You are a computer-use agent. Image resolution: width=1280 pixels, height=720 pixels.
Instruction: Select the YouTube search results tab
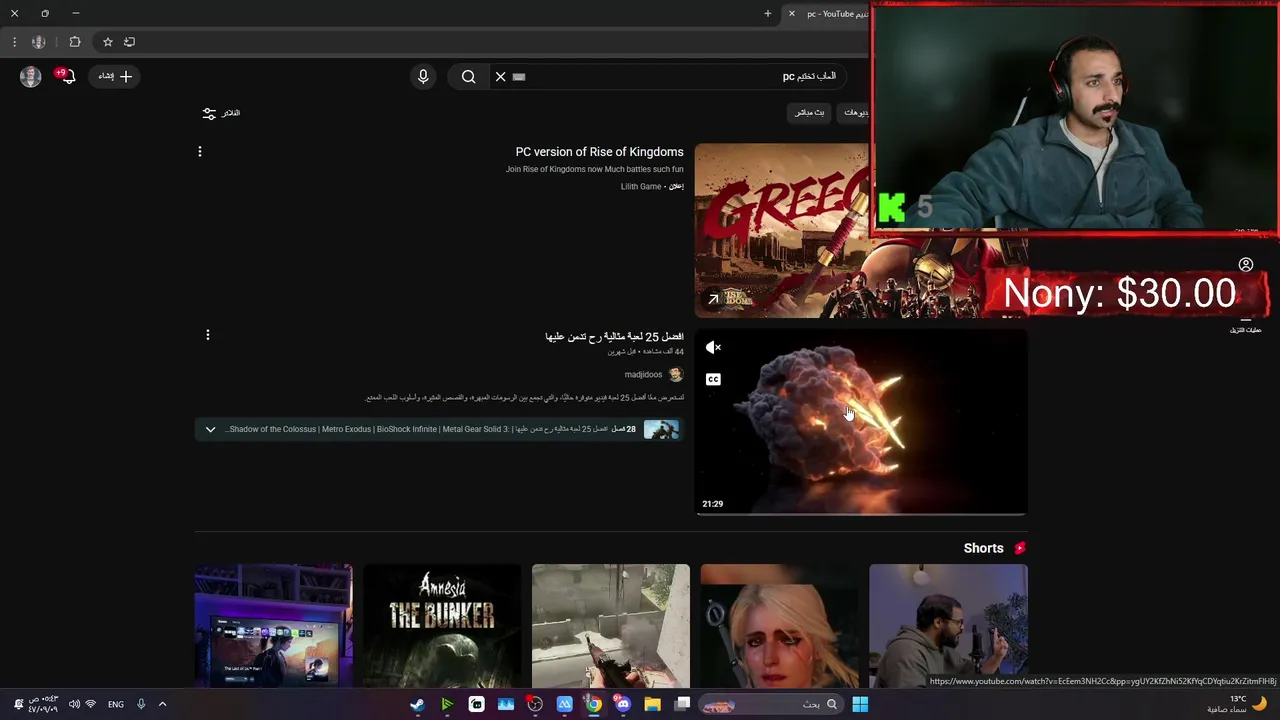click(x=830, y=14)
